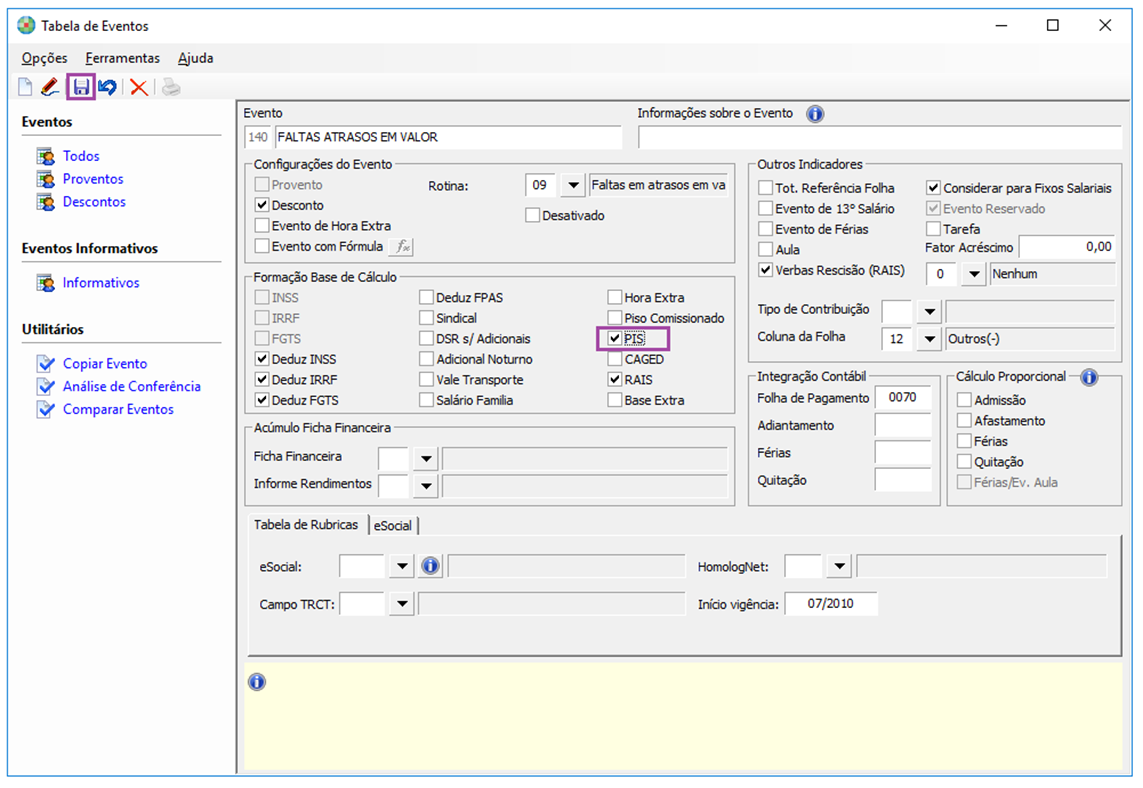Save the event with the floppy disk icon

[81, 87]
